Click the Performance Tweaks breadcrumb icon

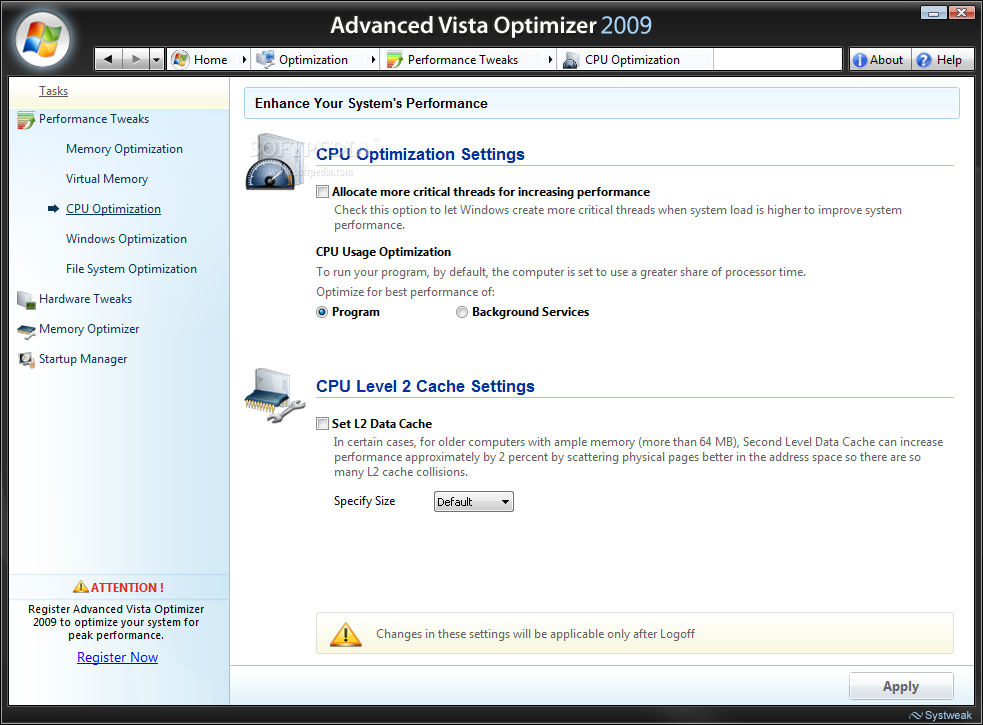point(394,60)
